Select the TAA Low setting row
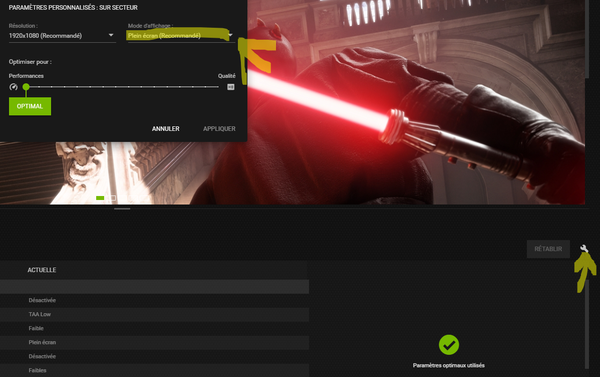This screenshot has width=600, height=377. (154, 314)
